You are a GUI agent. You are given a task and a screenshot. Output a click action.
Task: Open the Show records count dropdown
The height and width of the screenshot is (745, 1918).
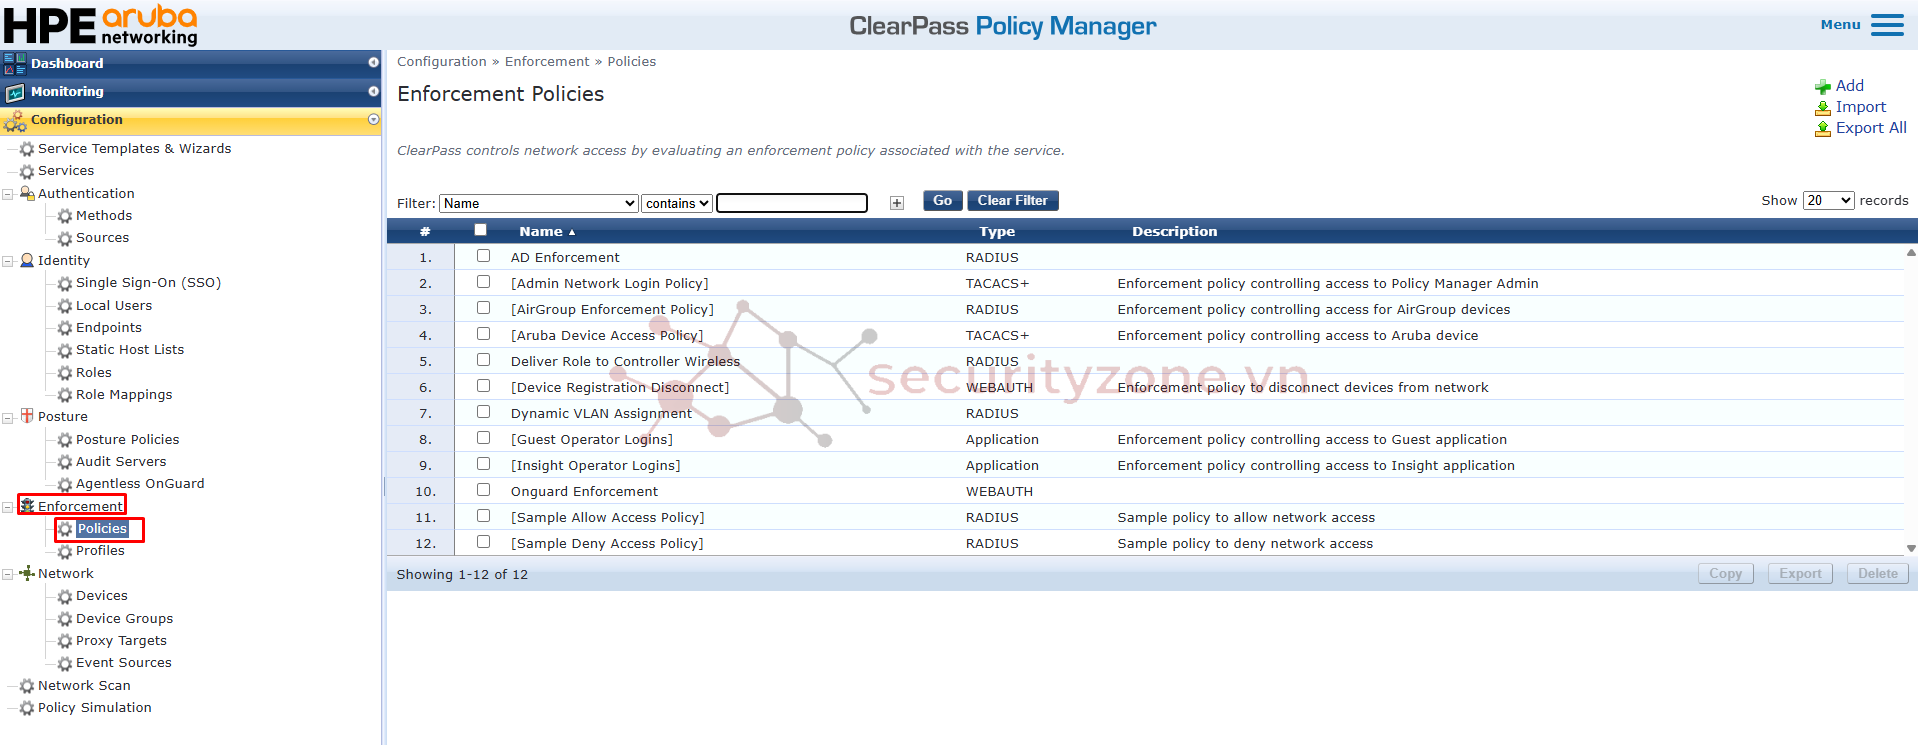(1829, 200)
